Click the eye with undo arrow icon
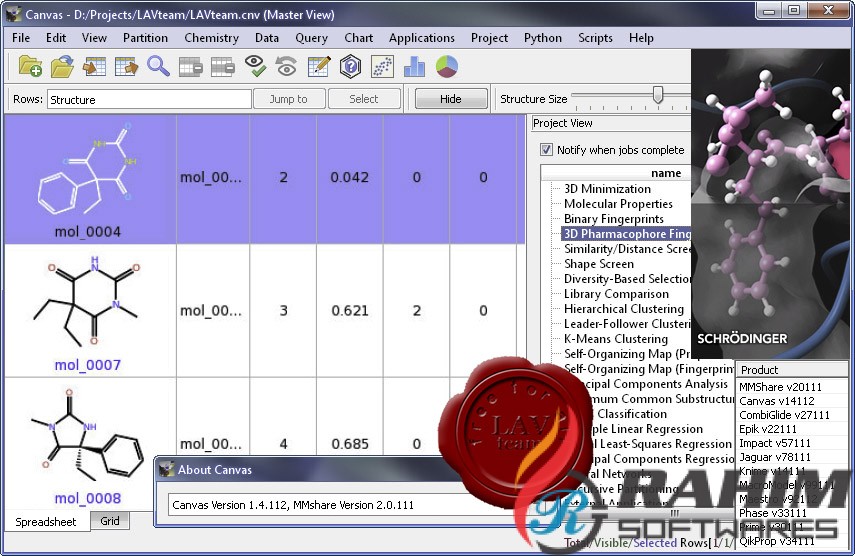 tap(286, 66)
